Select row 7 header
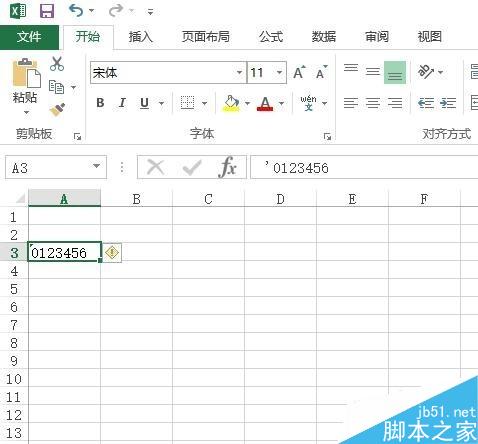478x444 pixels. (14, 325)
